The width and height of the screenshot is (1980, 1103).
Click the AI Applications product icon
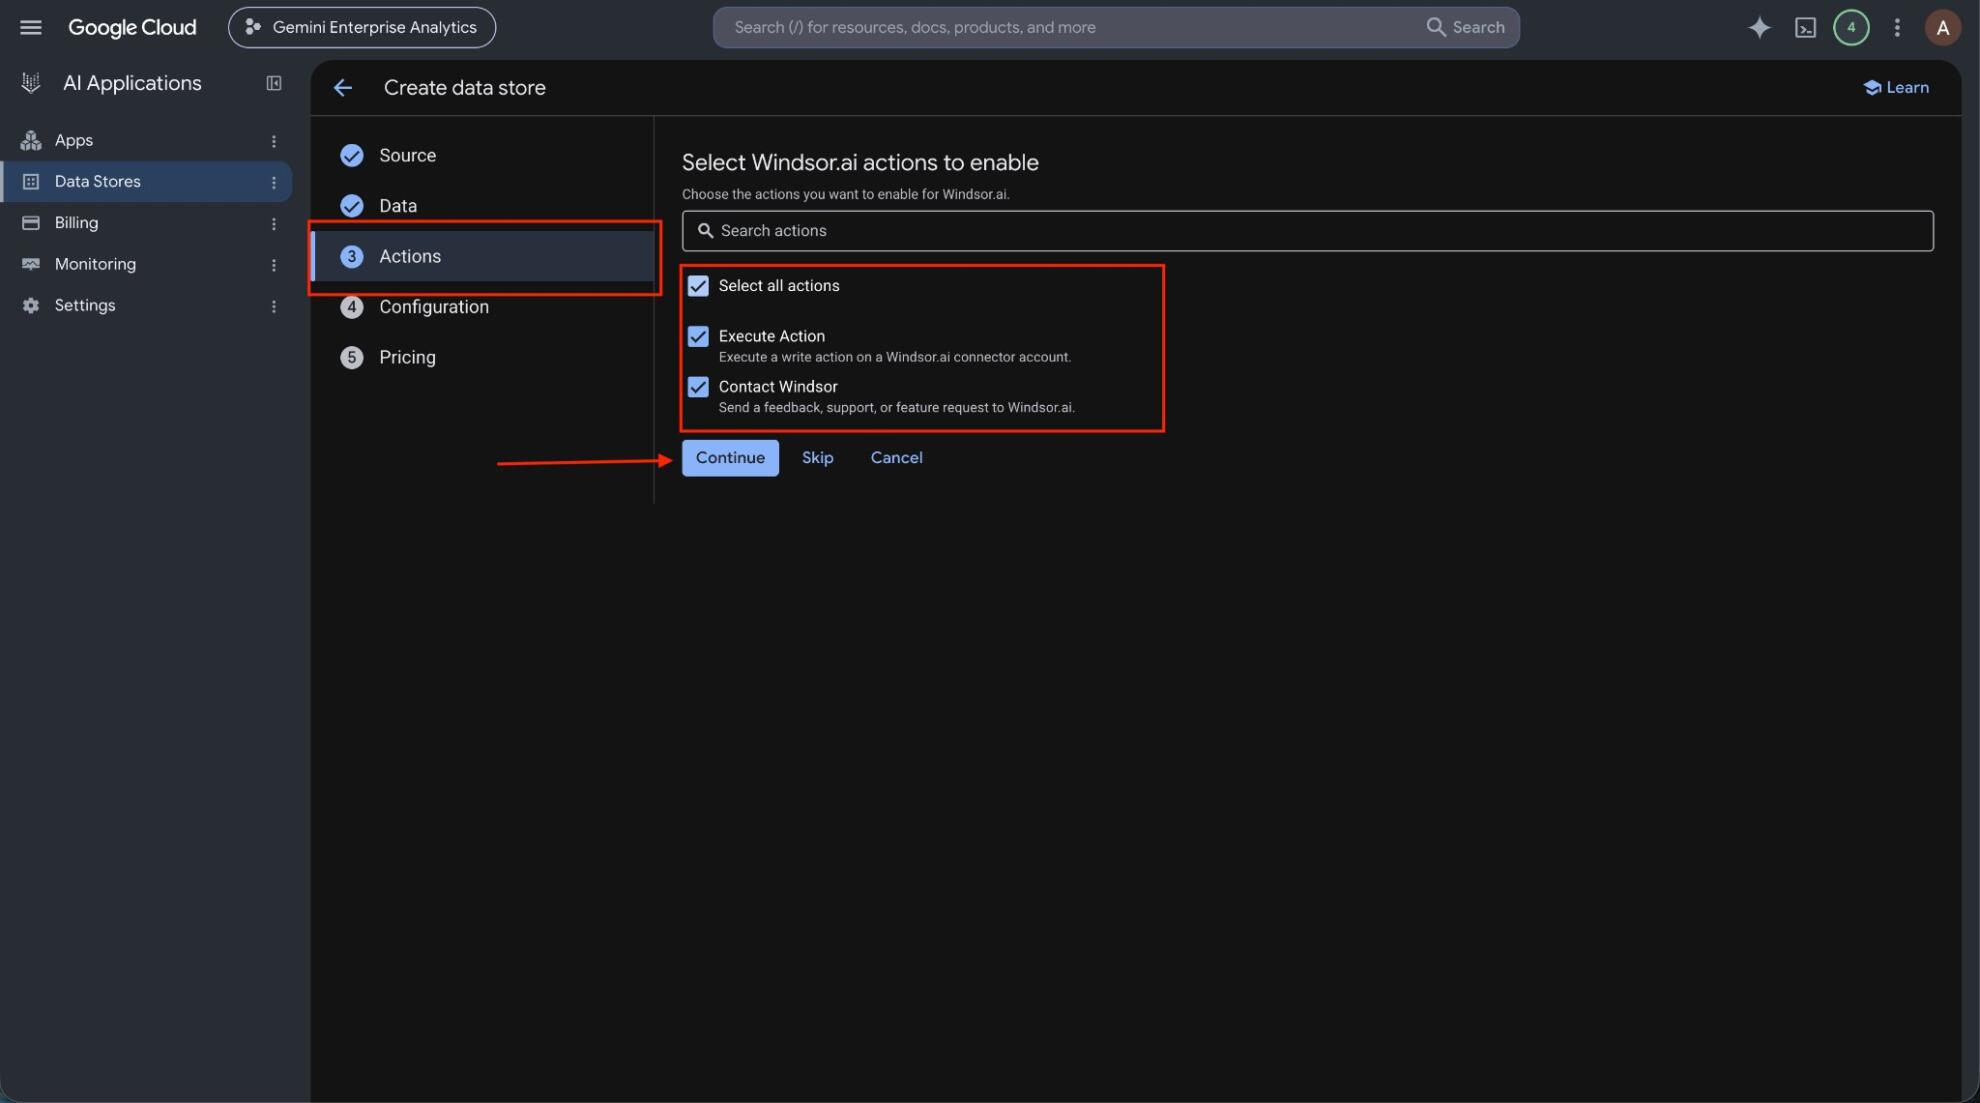coord(31,83)
